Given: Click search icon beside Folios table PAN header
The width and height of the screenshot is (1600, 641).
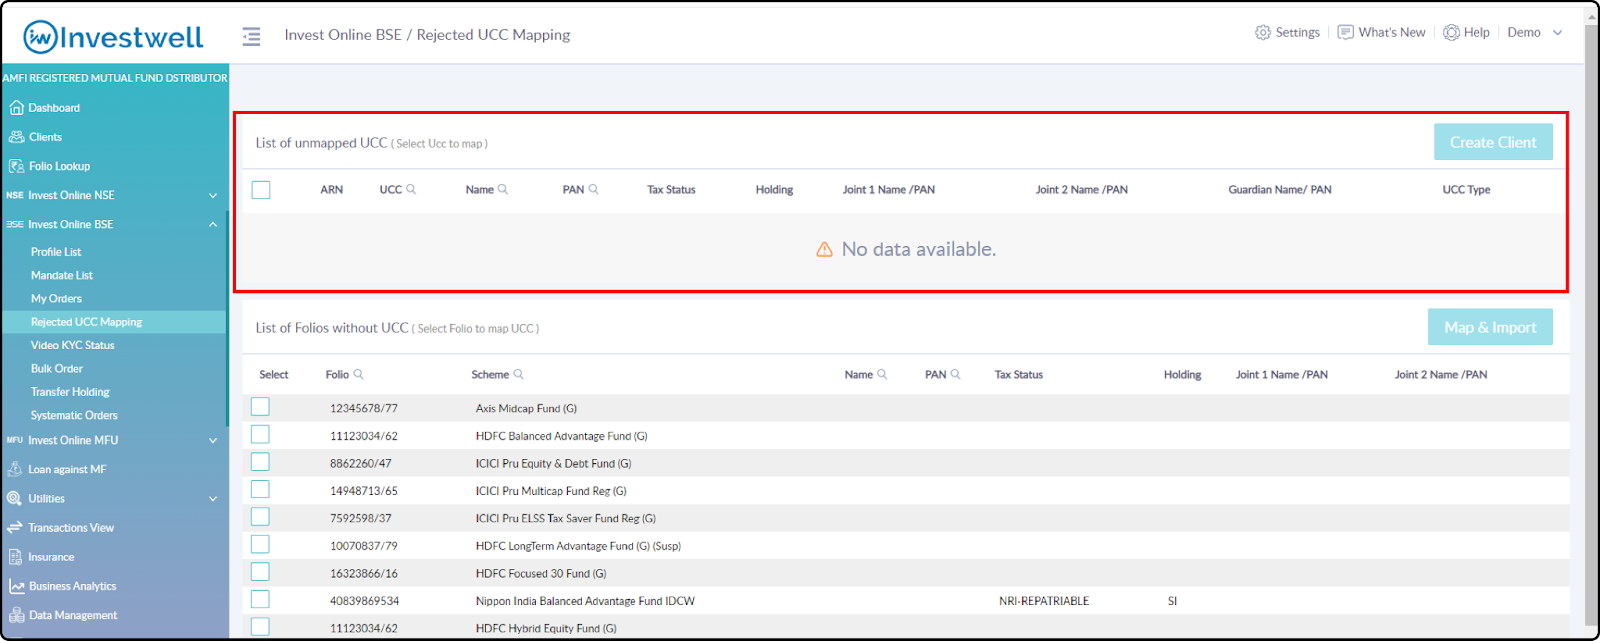Looking at the screenshot, I should (955, 374).
